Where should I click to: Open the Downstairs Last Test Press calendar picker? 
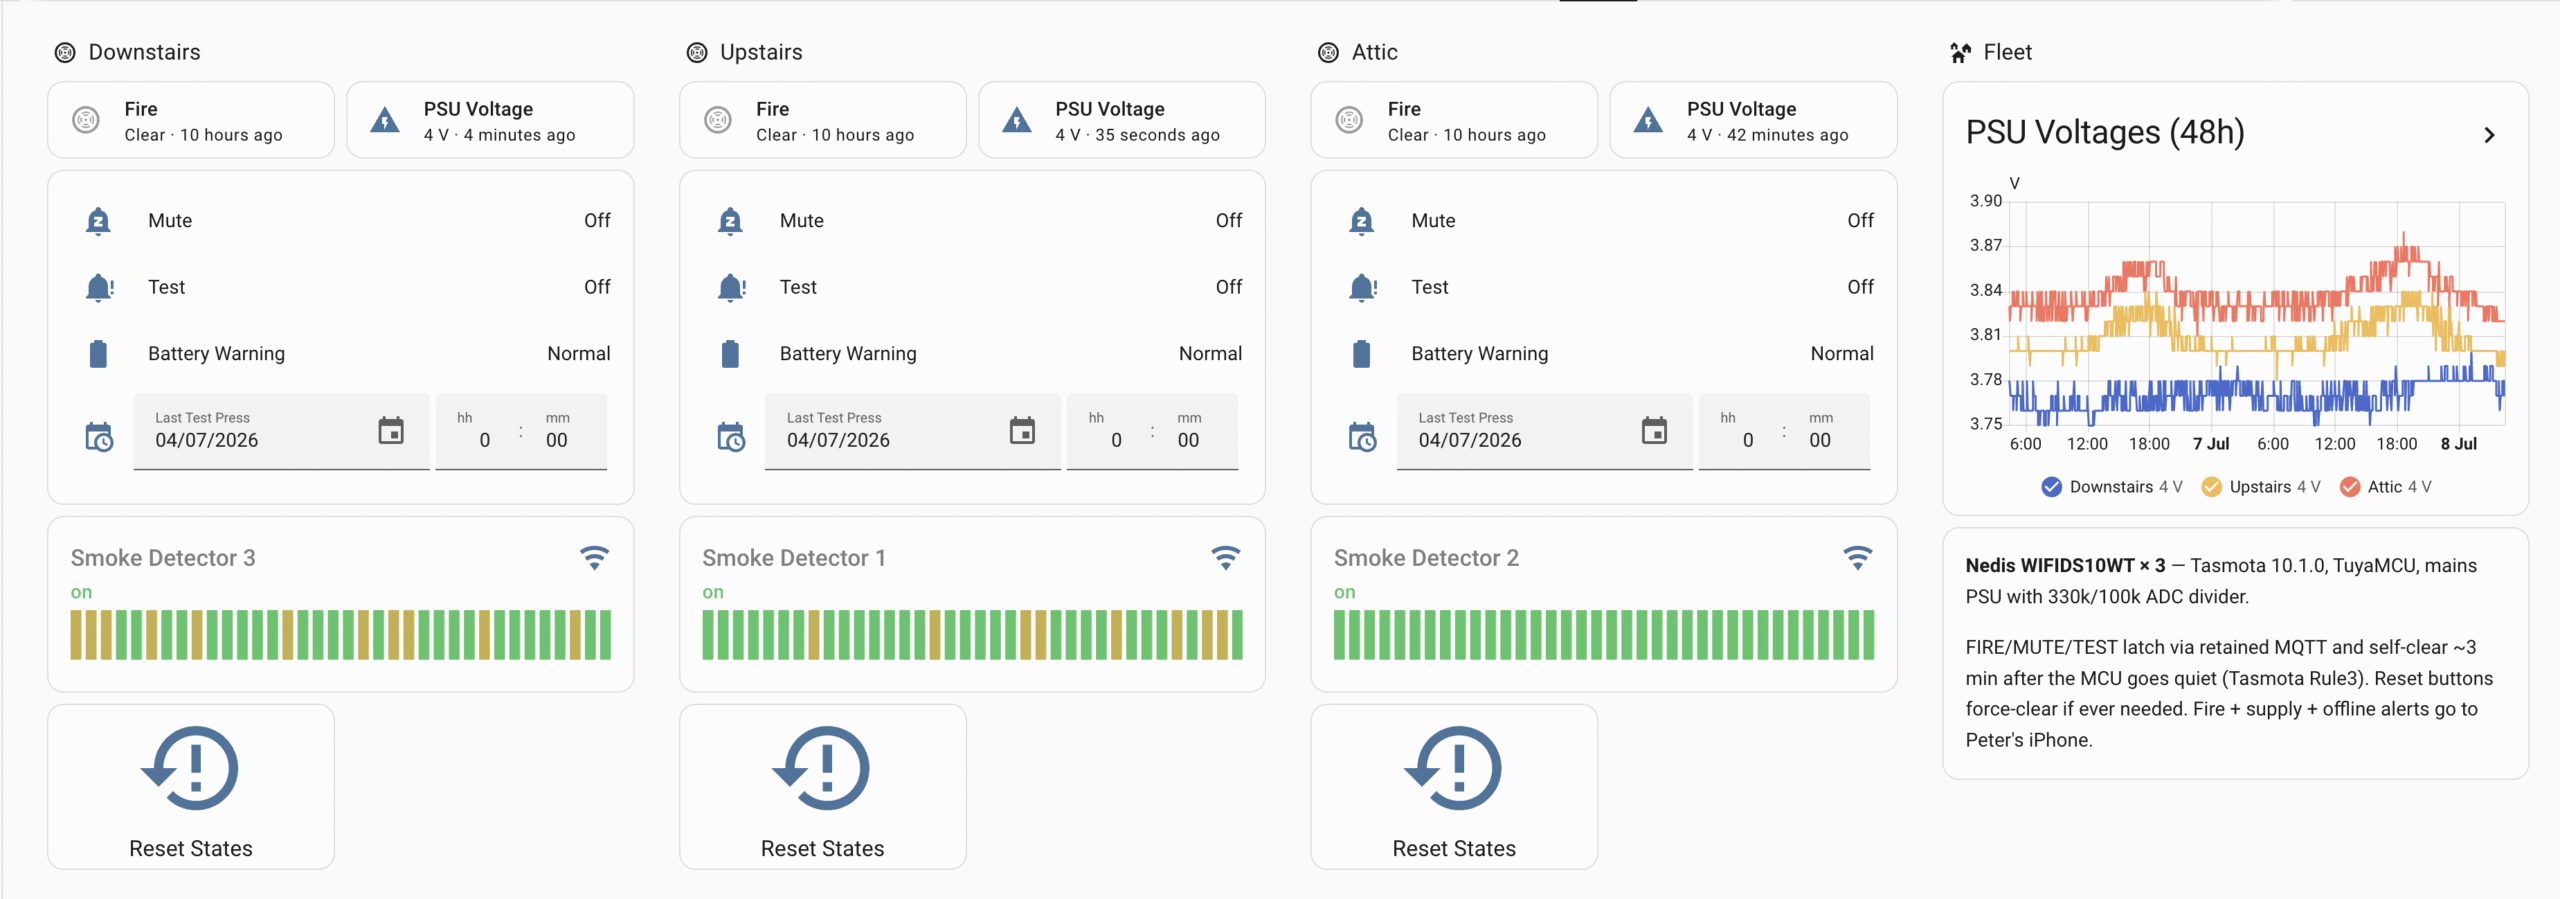coord(391,431)
